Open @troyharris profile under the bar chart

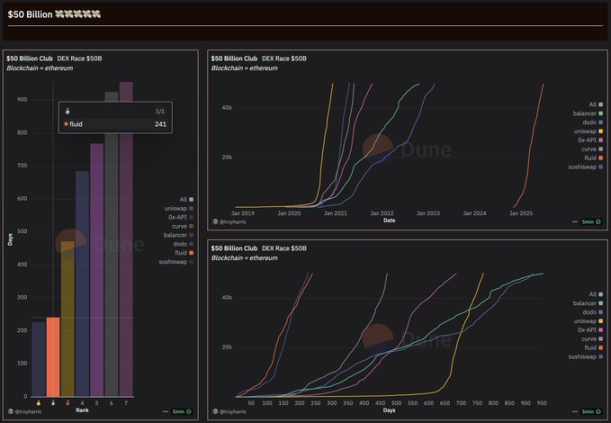25,411
